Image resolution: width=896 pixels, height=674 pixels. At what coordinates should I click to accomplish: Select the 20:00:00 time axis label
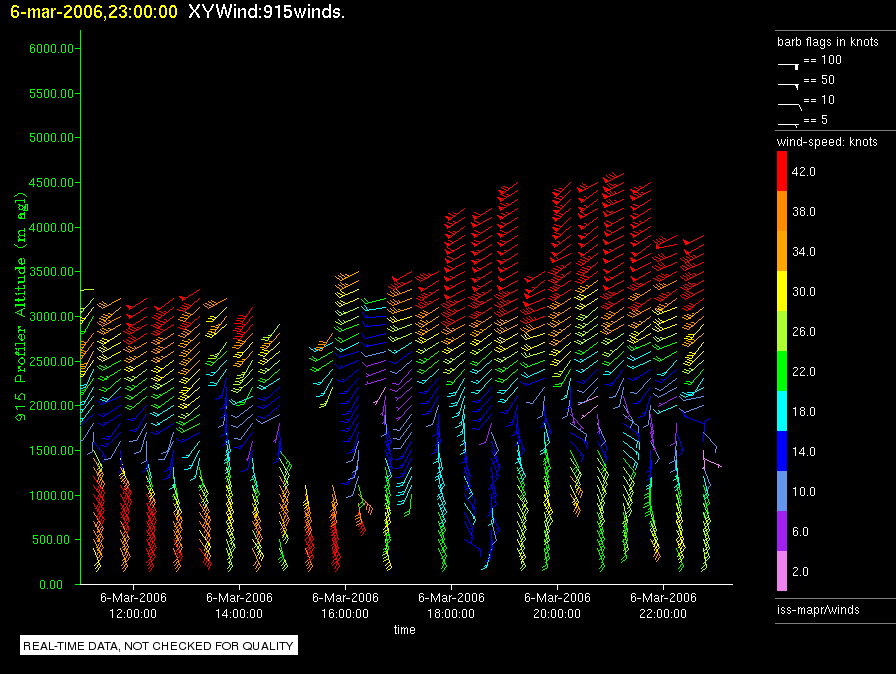tap(557, 605)
